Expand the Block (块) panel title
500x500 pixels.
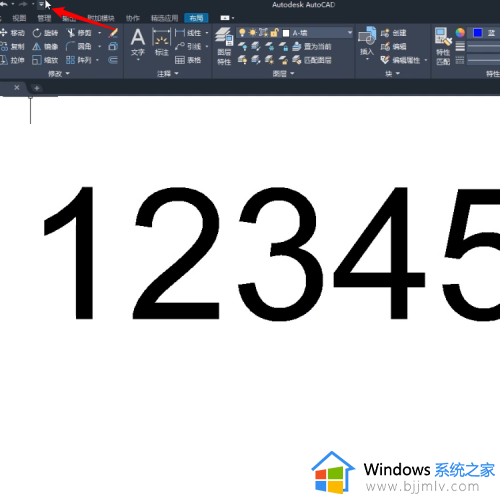click(392, 74)
